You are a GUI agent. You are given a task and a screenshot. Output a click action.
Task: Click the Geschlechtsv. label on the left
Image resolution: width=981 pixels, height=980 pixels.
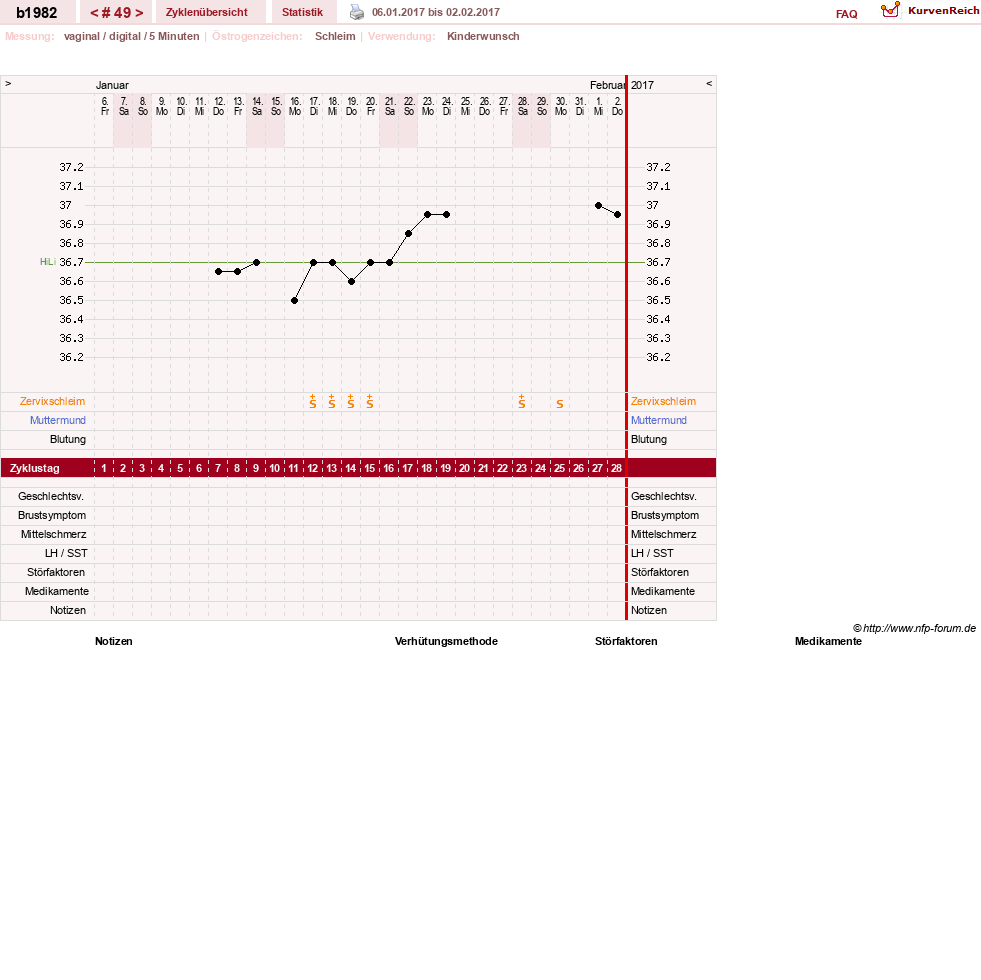click(x=51, y=496)
